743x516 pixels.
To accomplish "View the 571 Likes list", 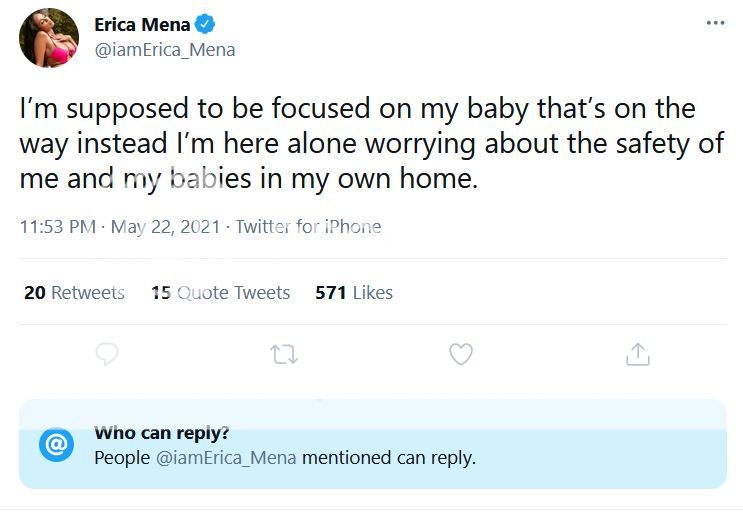I will 353,293.
